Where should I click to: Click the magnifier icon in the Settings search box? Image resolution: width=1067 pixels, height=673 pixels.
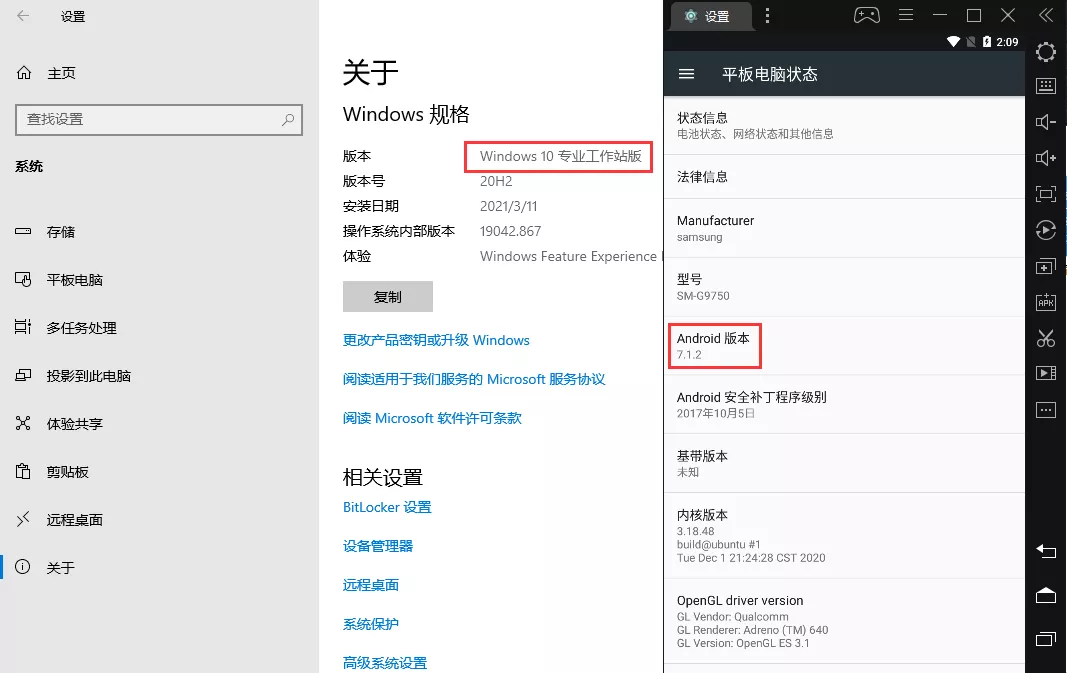[288, 120]
